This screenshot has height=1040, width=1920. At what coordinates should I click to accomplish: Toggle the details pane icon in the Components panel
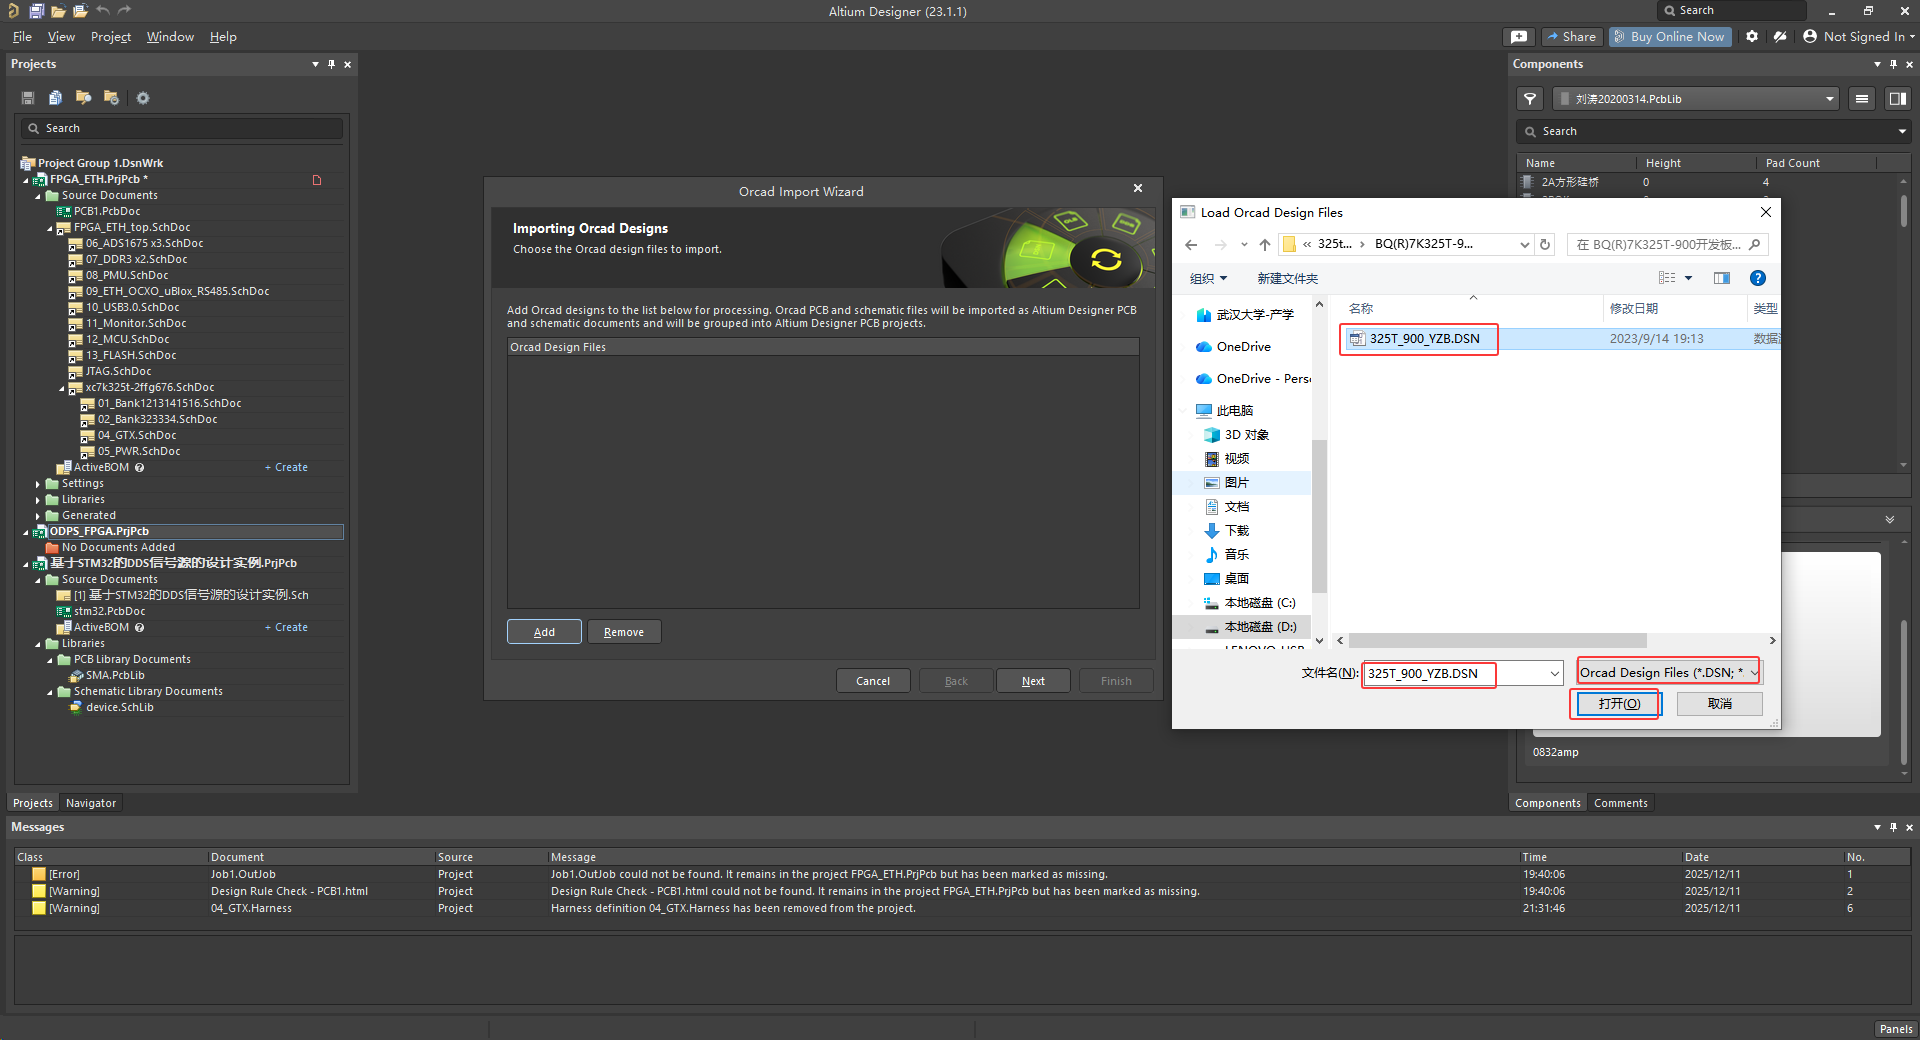[x=1897, y=99]
